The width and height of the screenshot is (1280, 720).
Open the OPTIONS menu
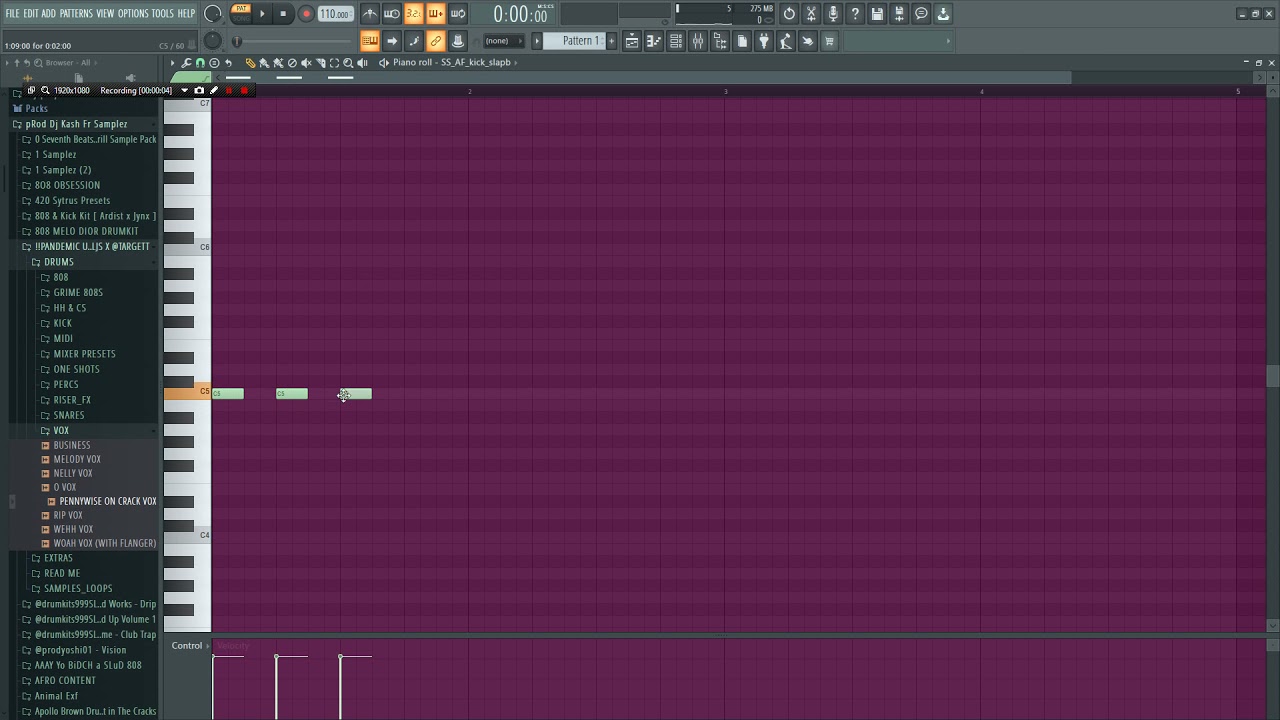click(x=133, y=14)
